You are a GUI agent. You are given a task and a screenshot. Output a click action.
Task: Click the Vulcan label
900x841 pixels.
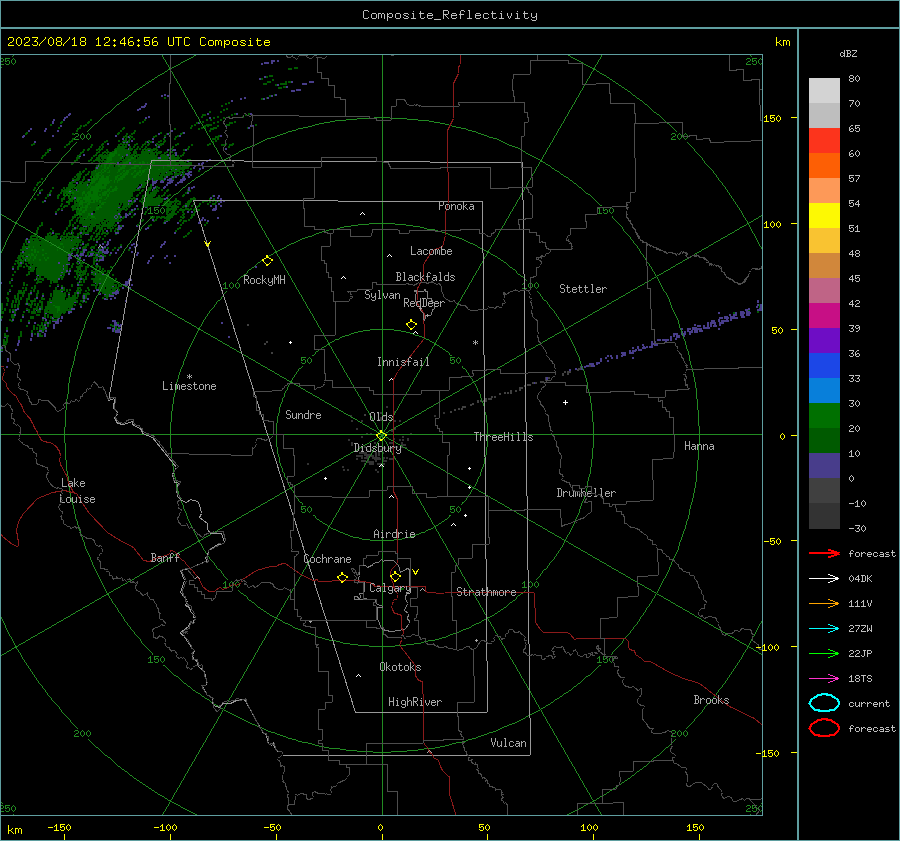(x=508, y=743)
